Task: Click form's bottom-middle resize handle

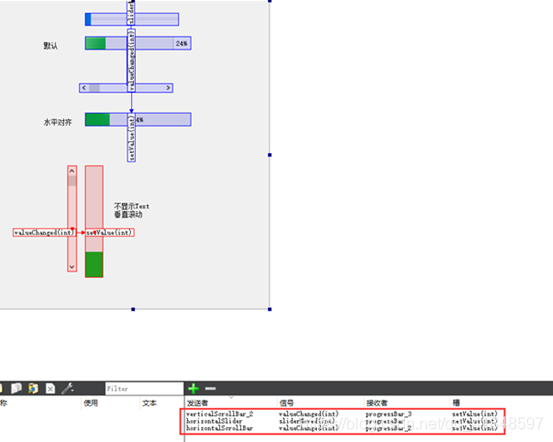Action: 133,309
